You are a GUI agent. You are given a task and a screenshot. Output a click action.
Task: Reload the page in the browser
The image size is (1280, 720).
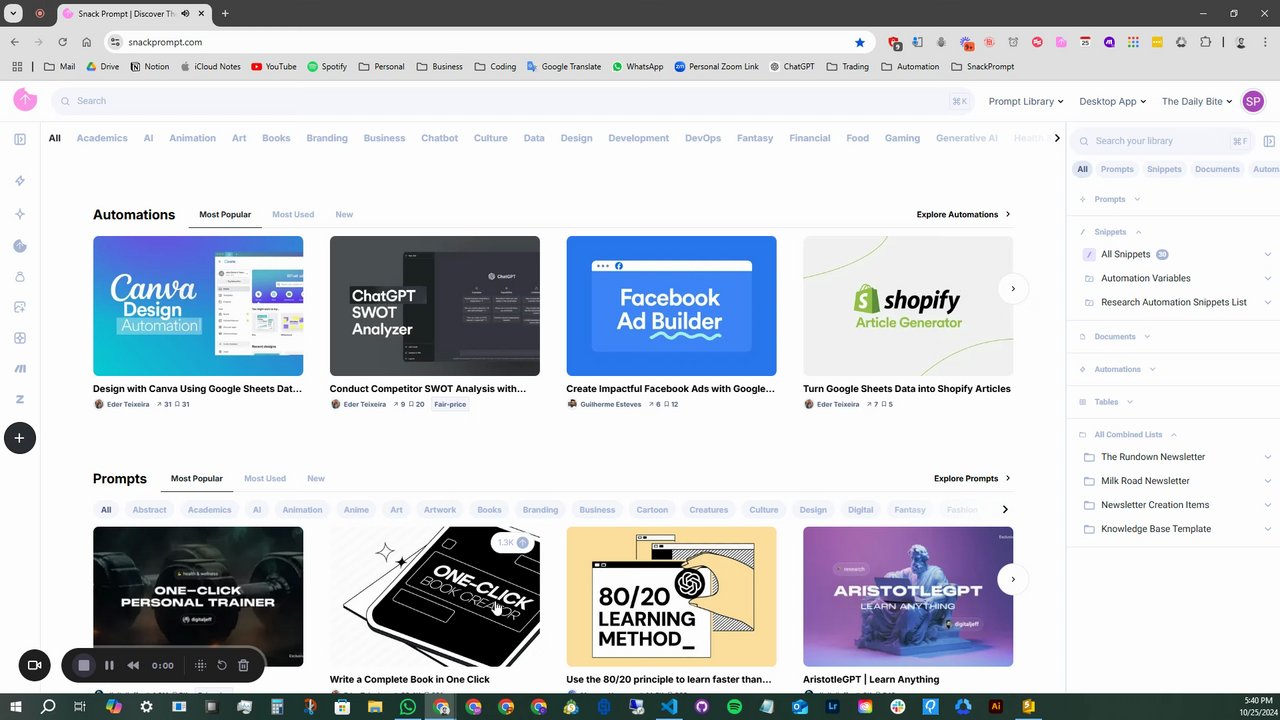coord(62,42)
